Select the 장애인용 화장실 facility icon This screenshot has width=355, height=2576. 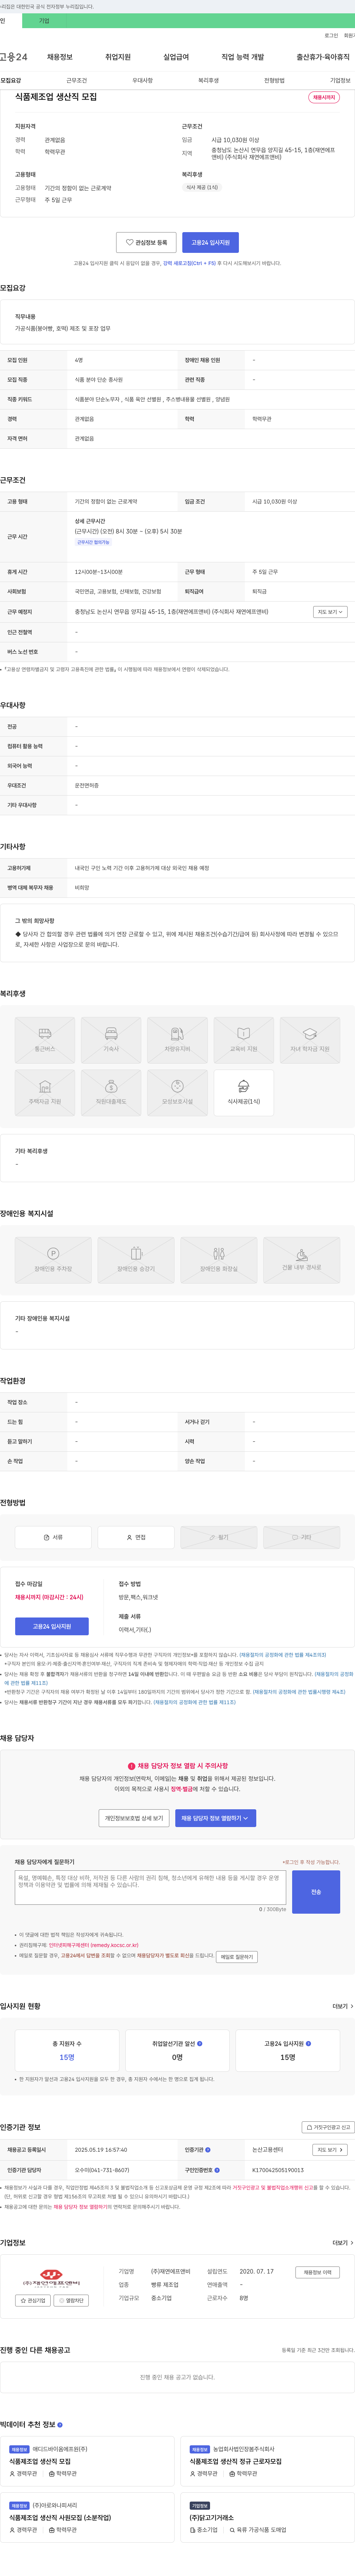(x=219, y=1260)
